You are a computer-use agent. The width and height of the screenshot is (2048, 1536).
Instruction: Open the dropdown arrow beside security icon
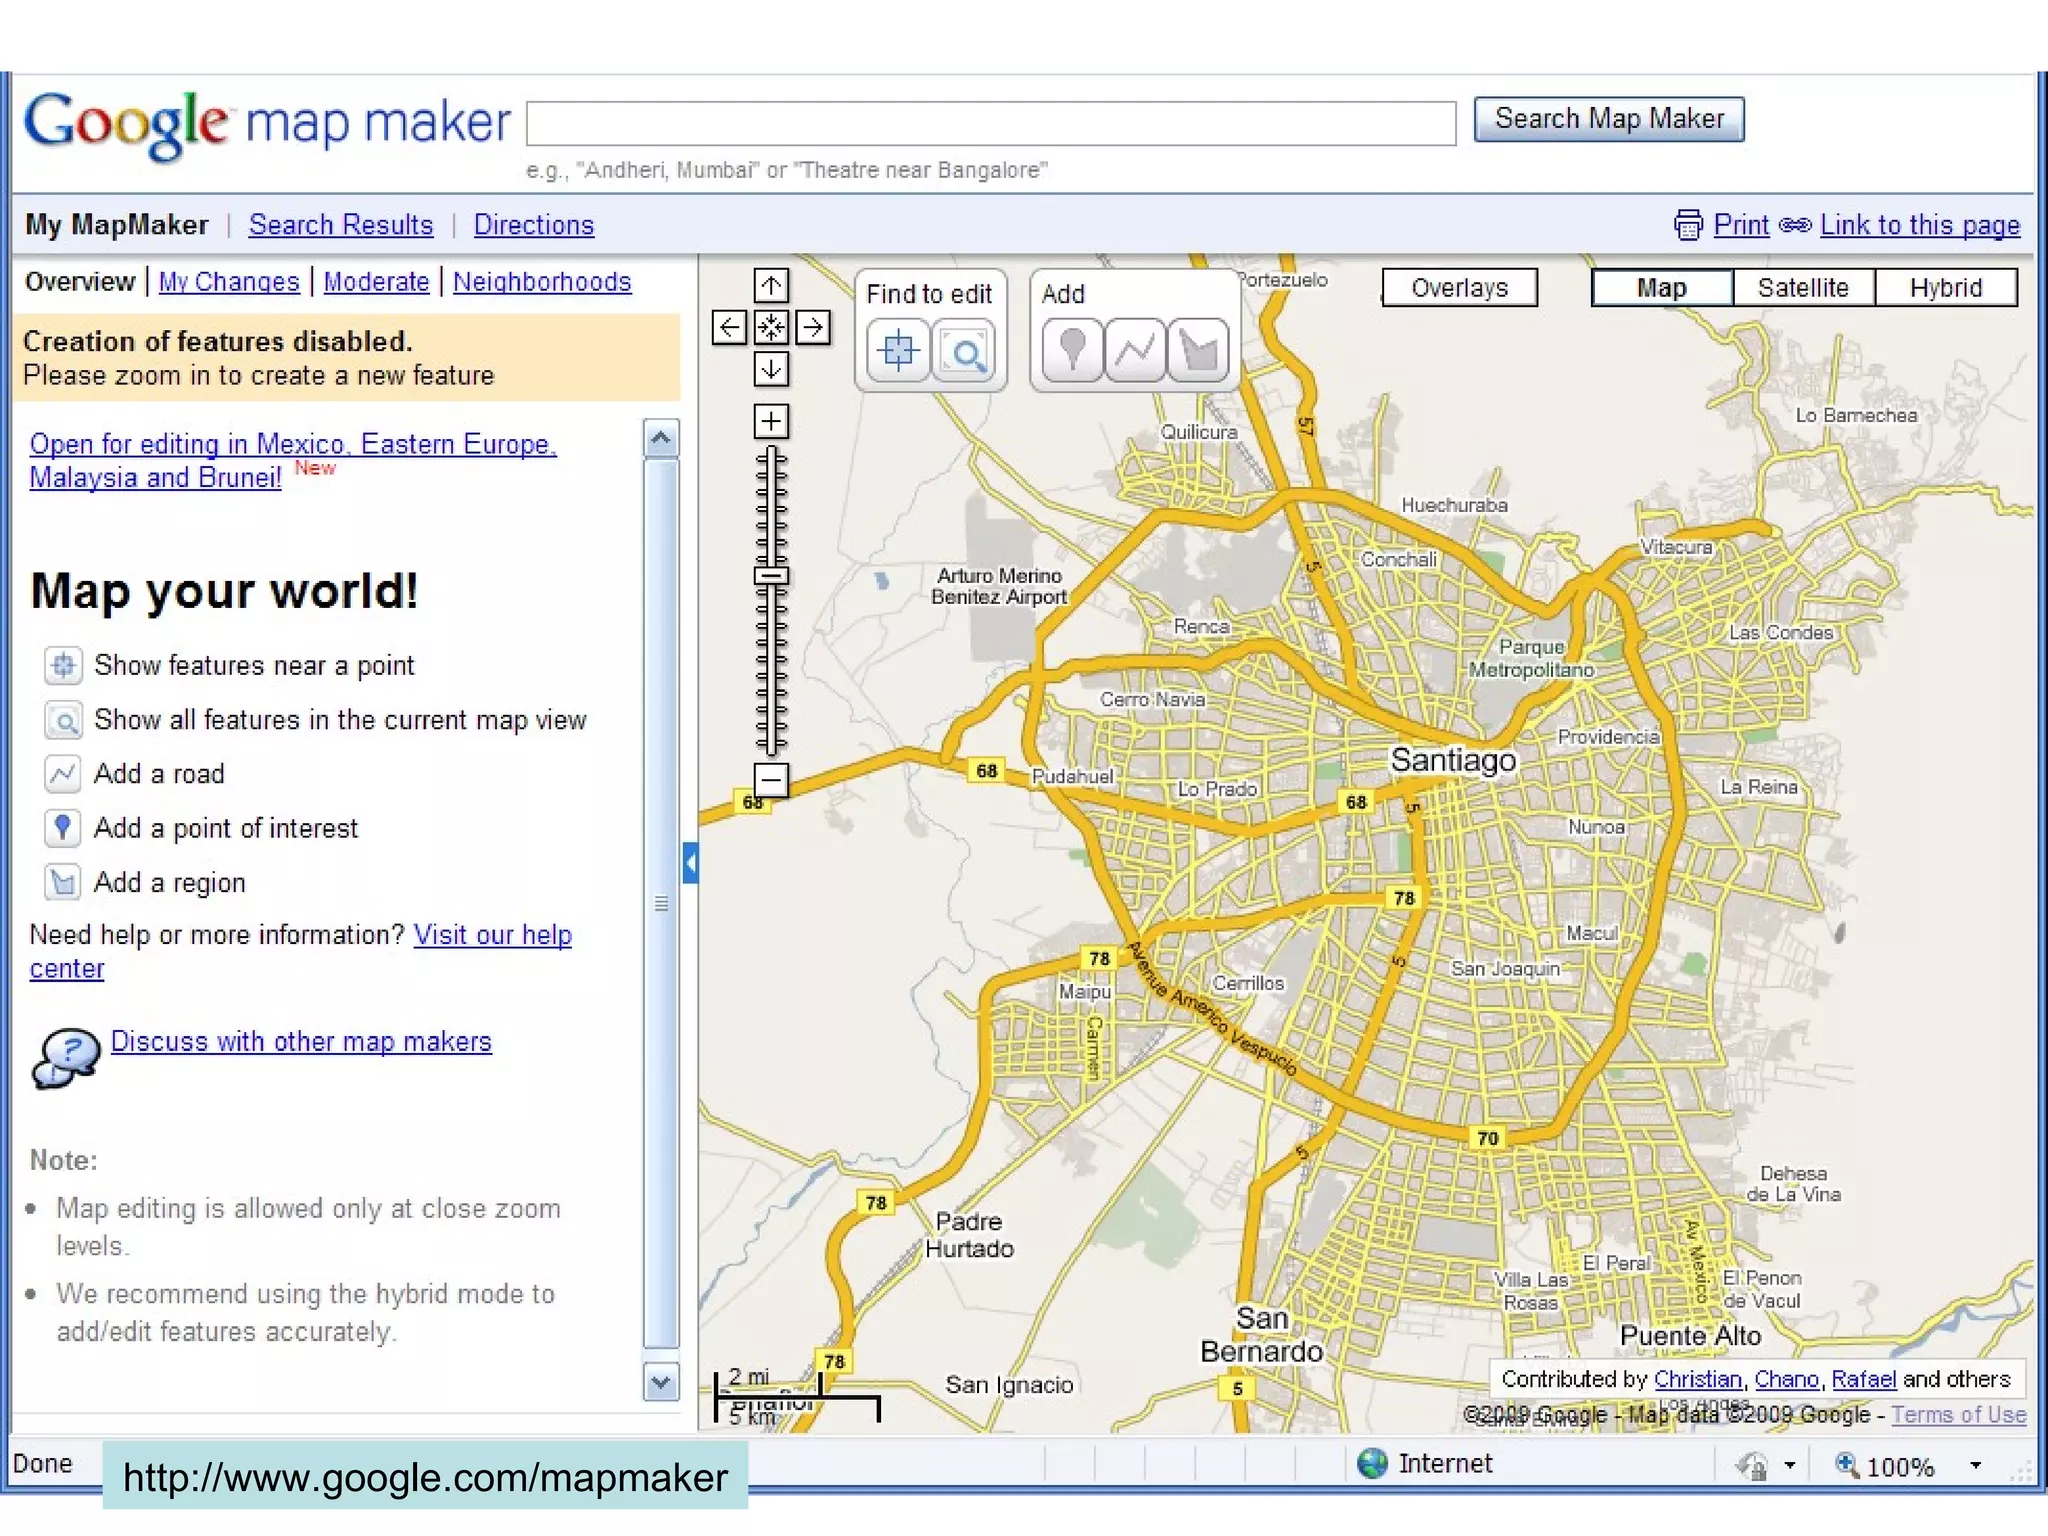(x=1790, y=1465)
